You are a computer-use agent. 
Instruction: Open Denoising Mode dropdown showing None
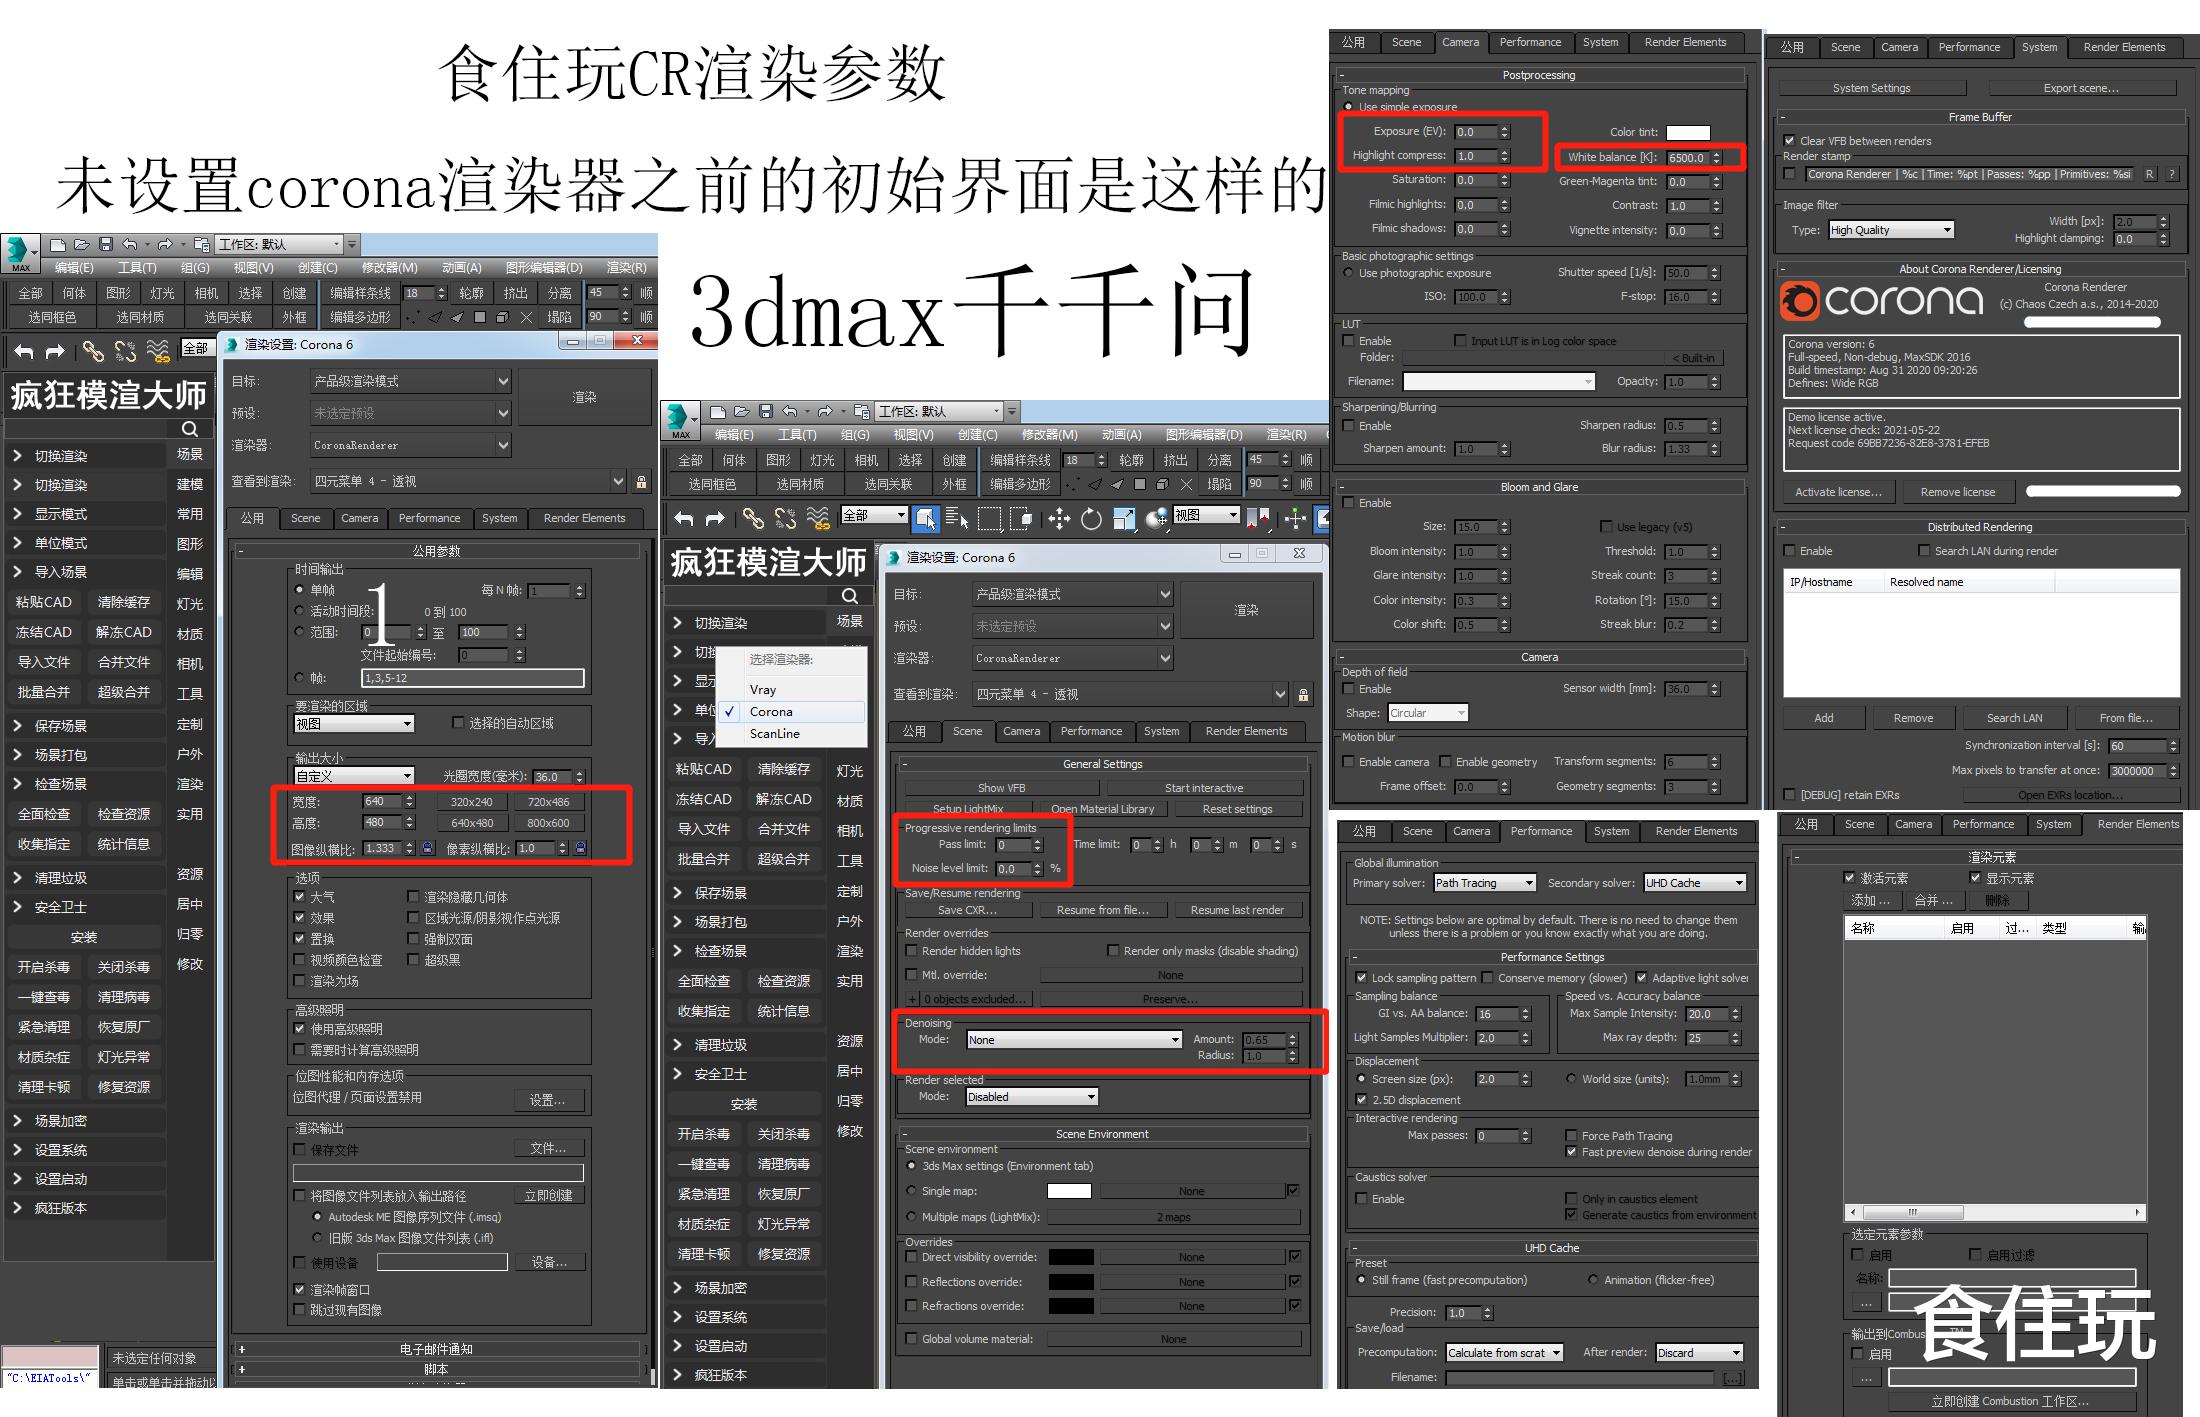coord(1074,1040)
